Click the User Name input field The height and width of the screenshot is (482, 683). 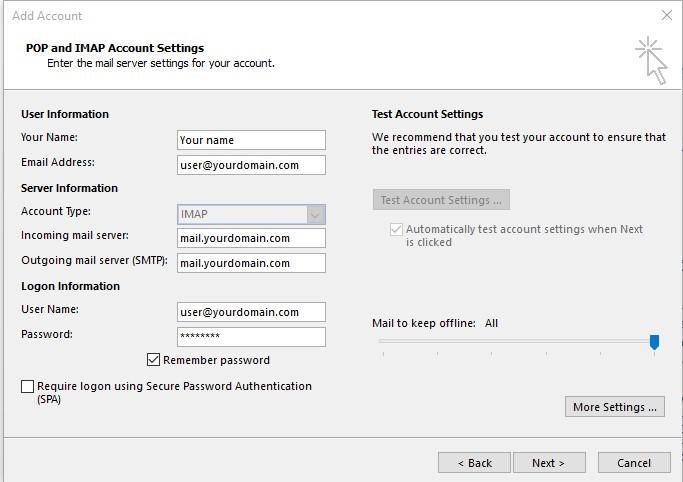coord(251,312)
